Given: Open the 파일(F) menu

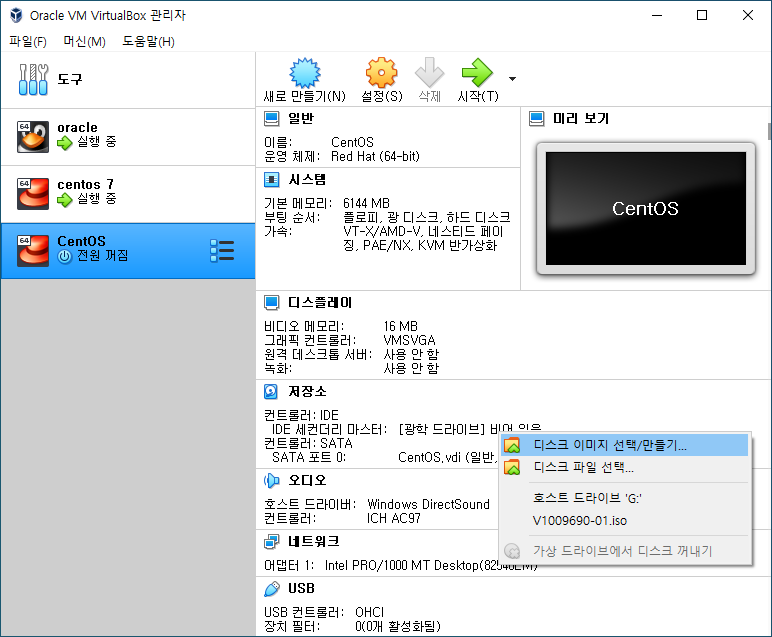Looking at the screenshot, I should point(28,41).
